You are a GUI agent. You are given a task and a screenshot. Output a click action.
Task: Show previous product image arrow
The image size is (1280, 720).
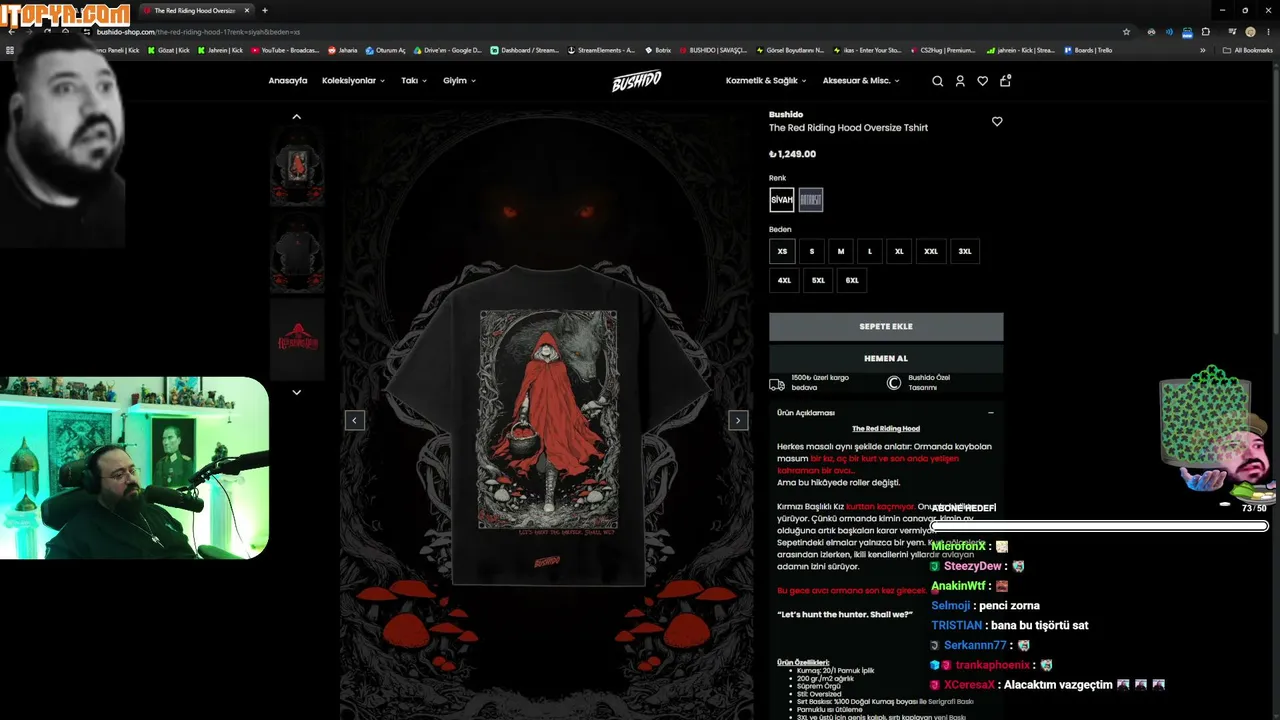354,420
